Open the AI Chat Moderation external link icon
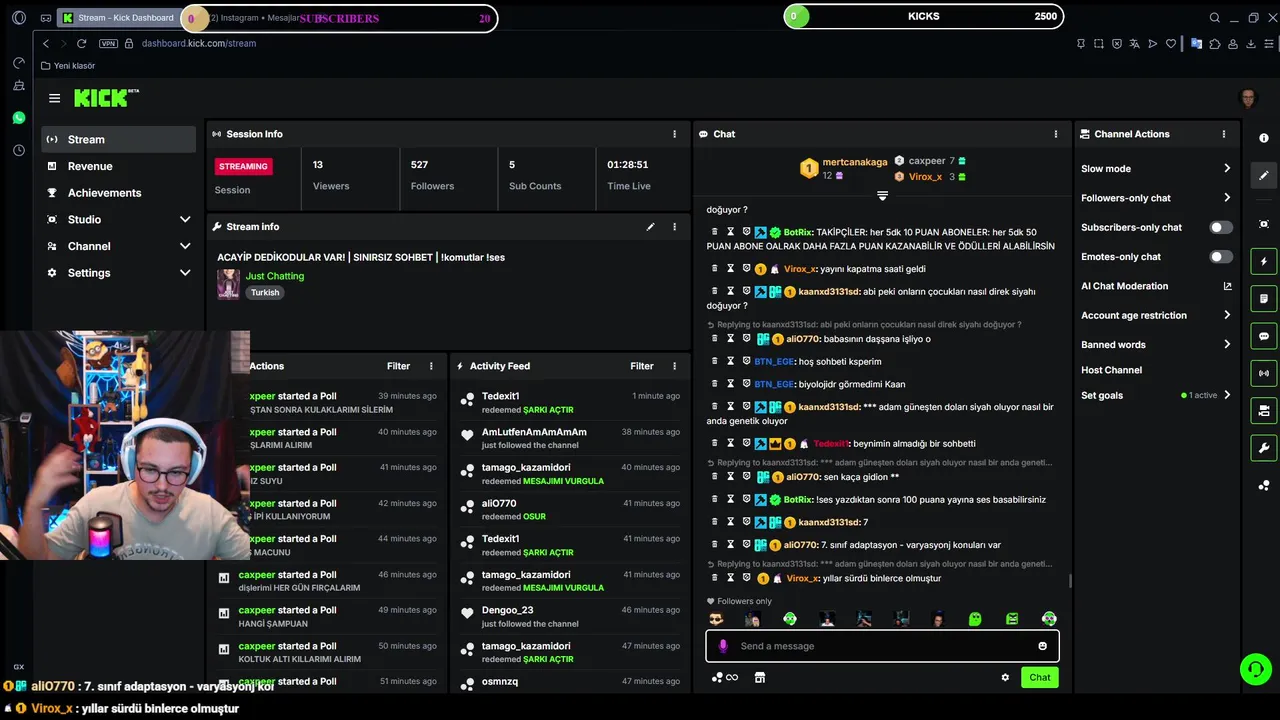Screen dimensions: 1280x720 pos(1227,286)
